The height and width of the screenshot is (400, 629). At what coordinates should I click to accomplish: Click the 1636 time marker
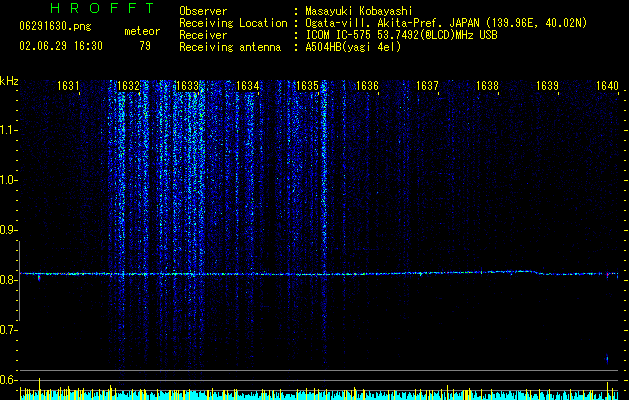tap(367, 86)
